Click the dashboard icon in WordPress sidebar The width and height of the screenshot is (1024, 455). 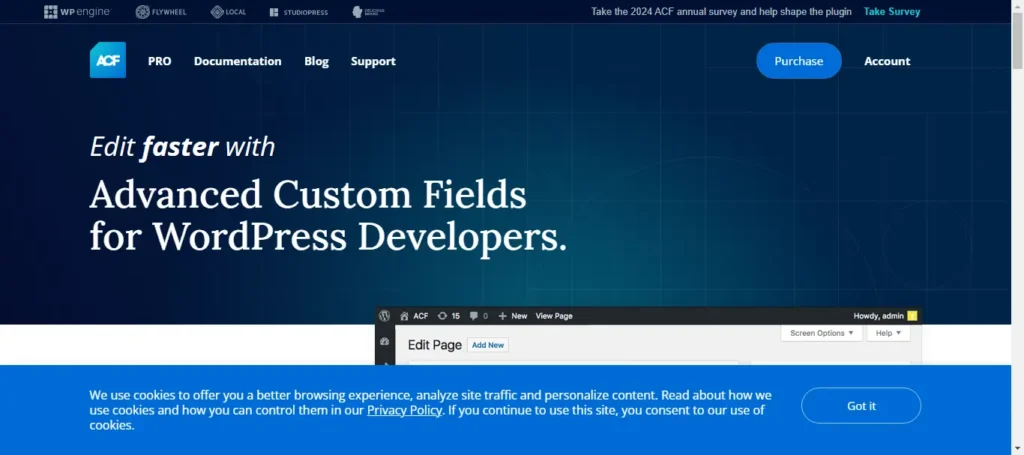coord(385,341)
